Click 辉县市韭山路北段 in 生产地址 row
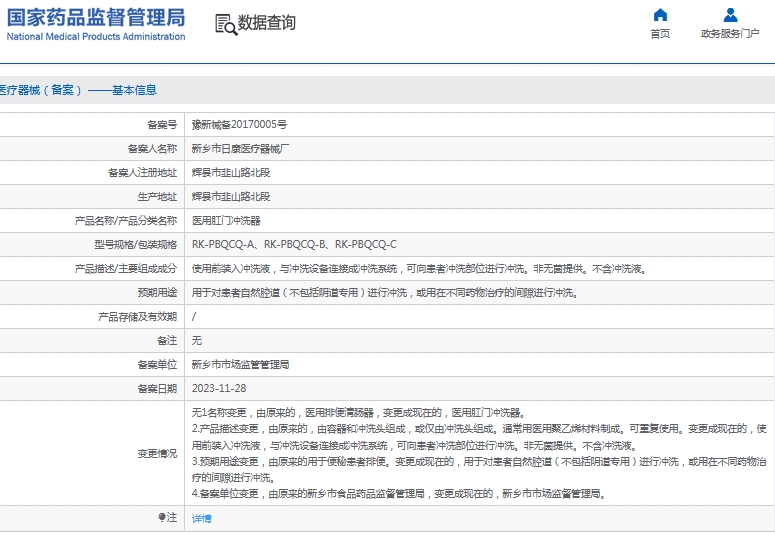775x535 pixels. click(231, 197)
